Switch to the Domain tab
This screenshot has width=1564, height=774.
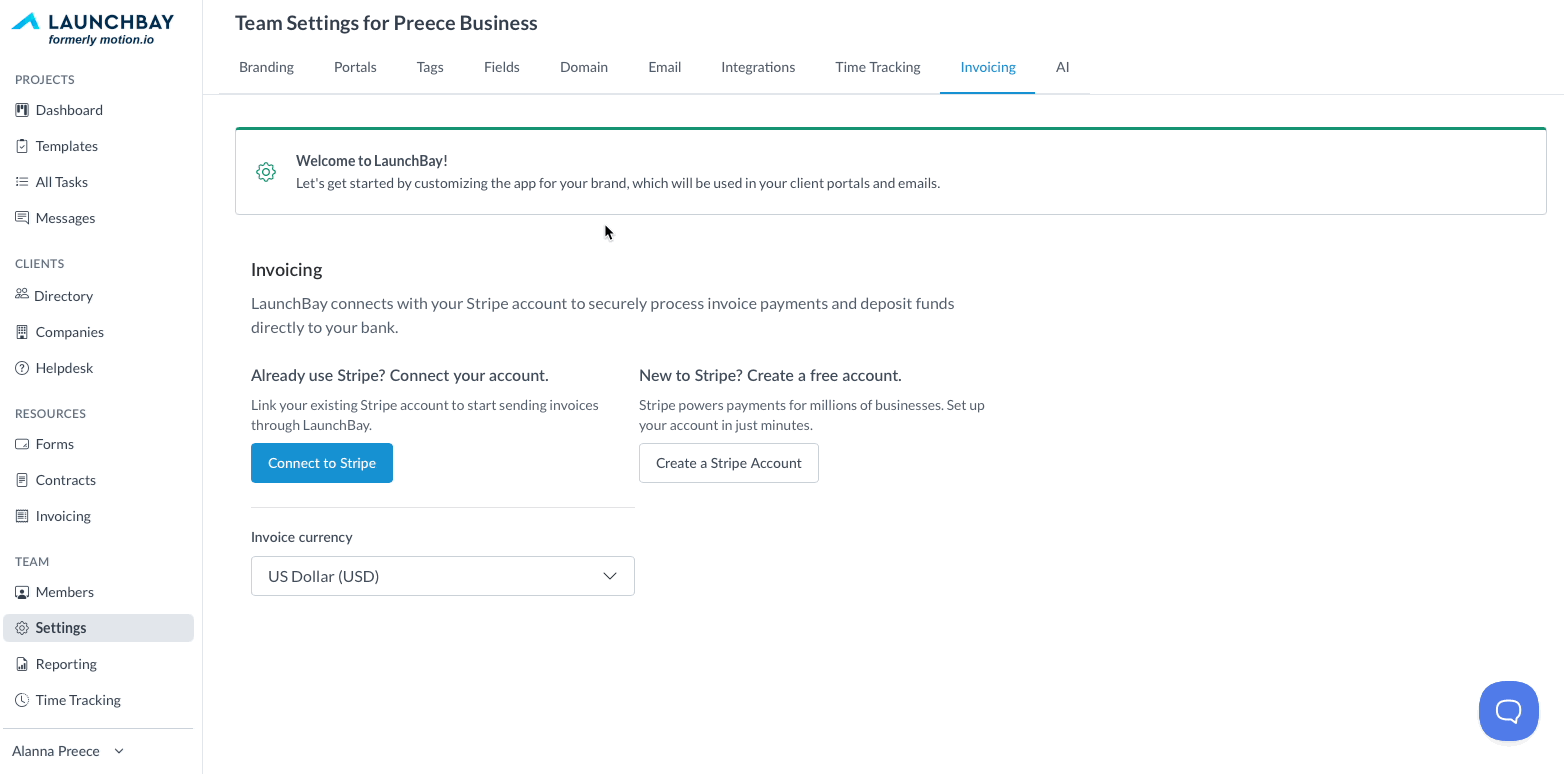point(584,67)
